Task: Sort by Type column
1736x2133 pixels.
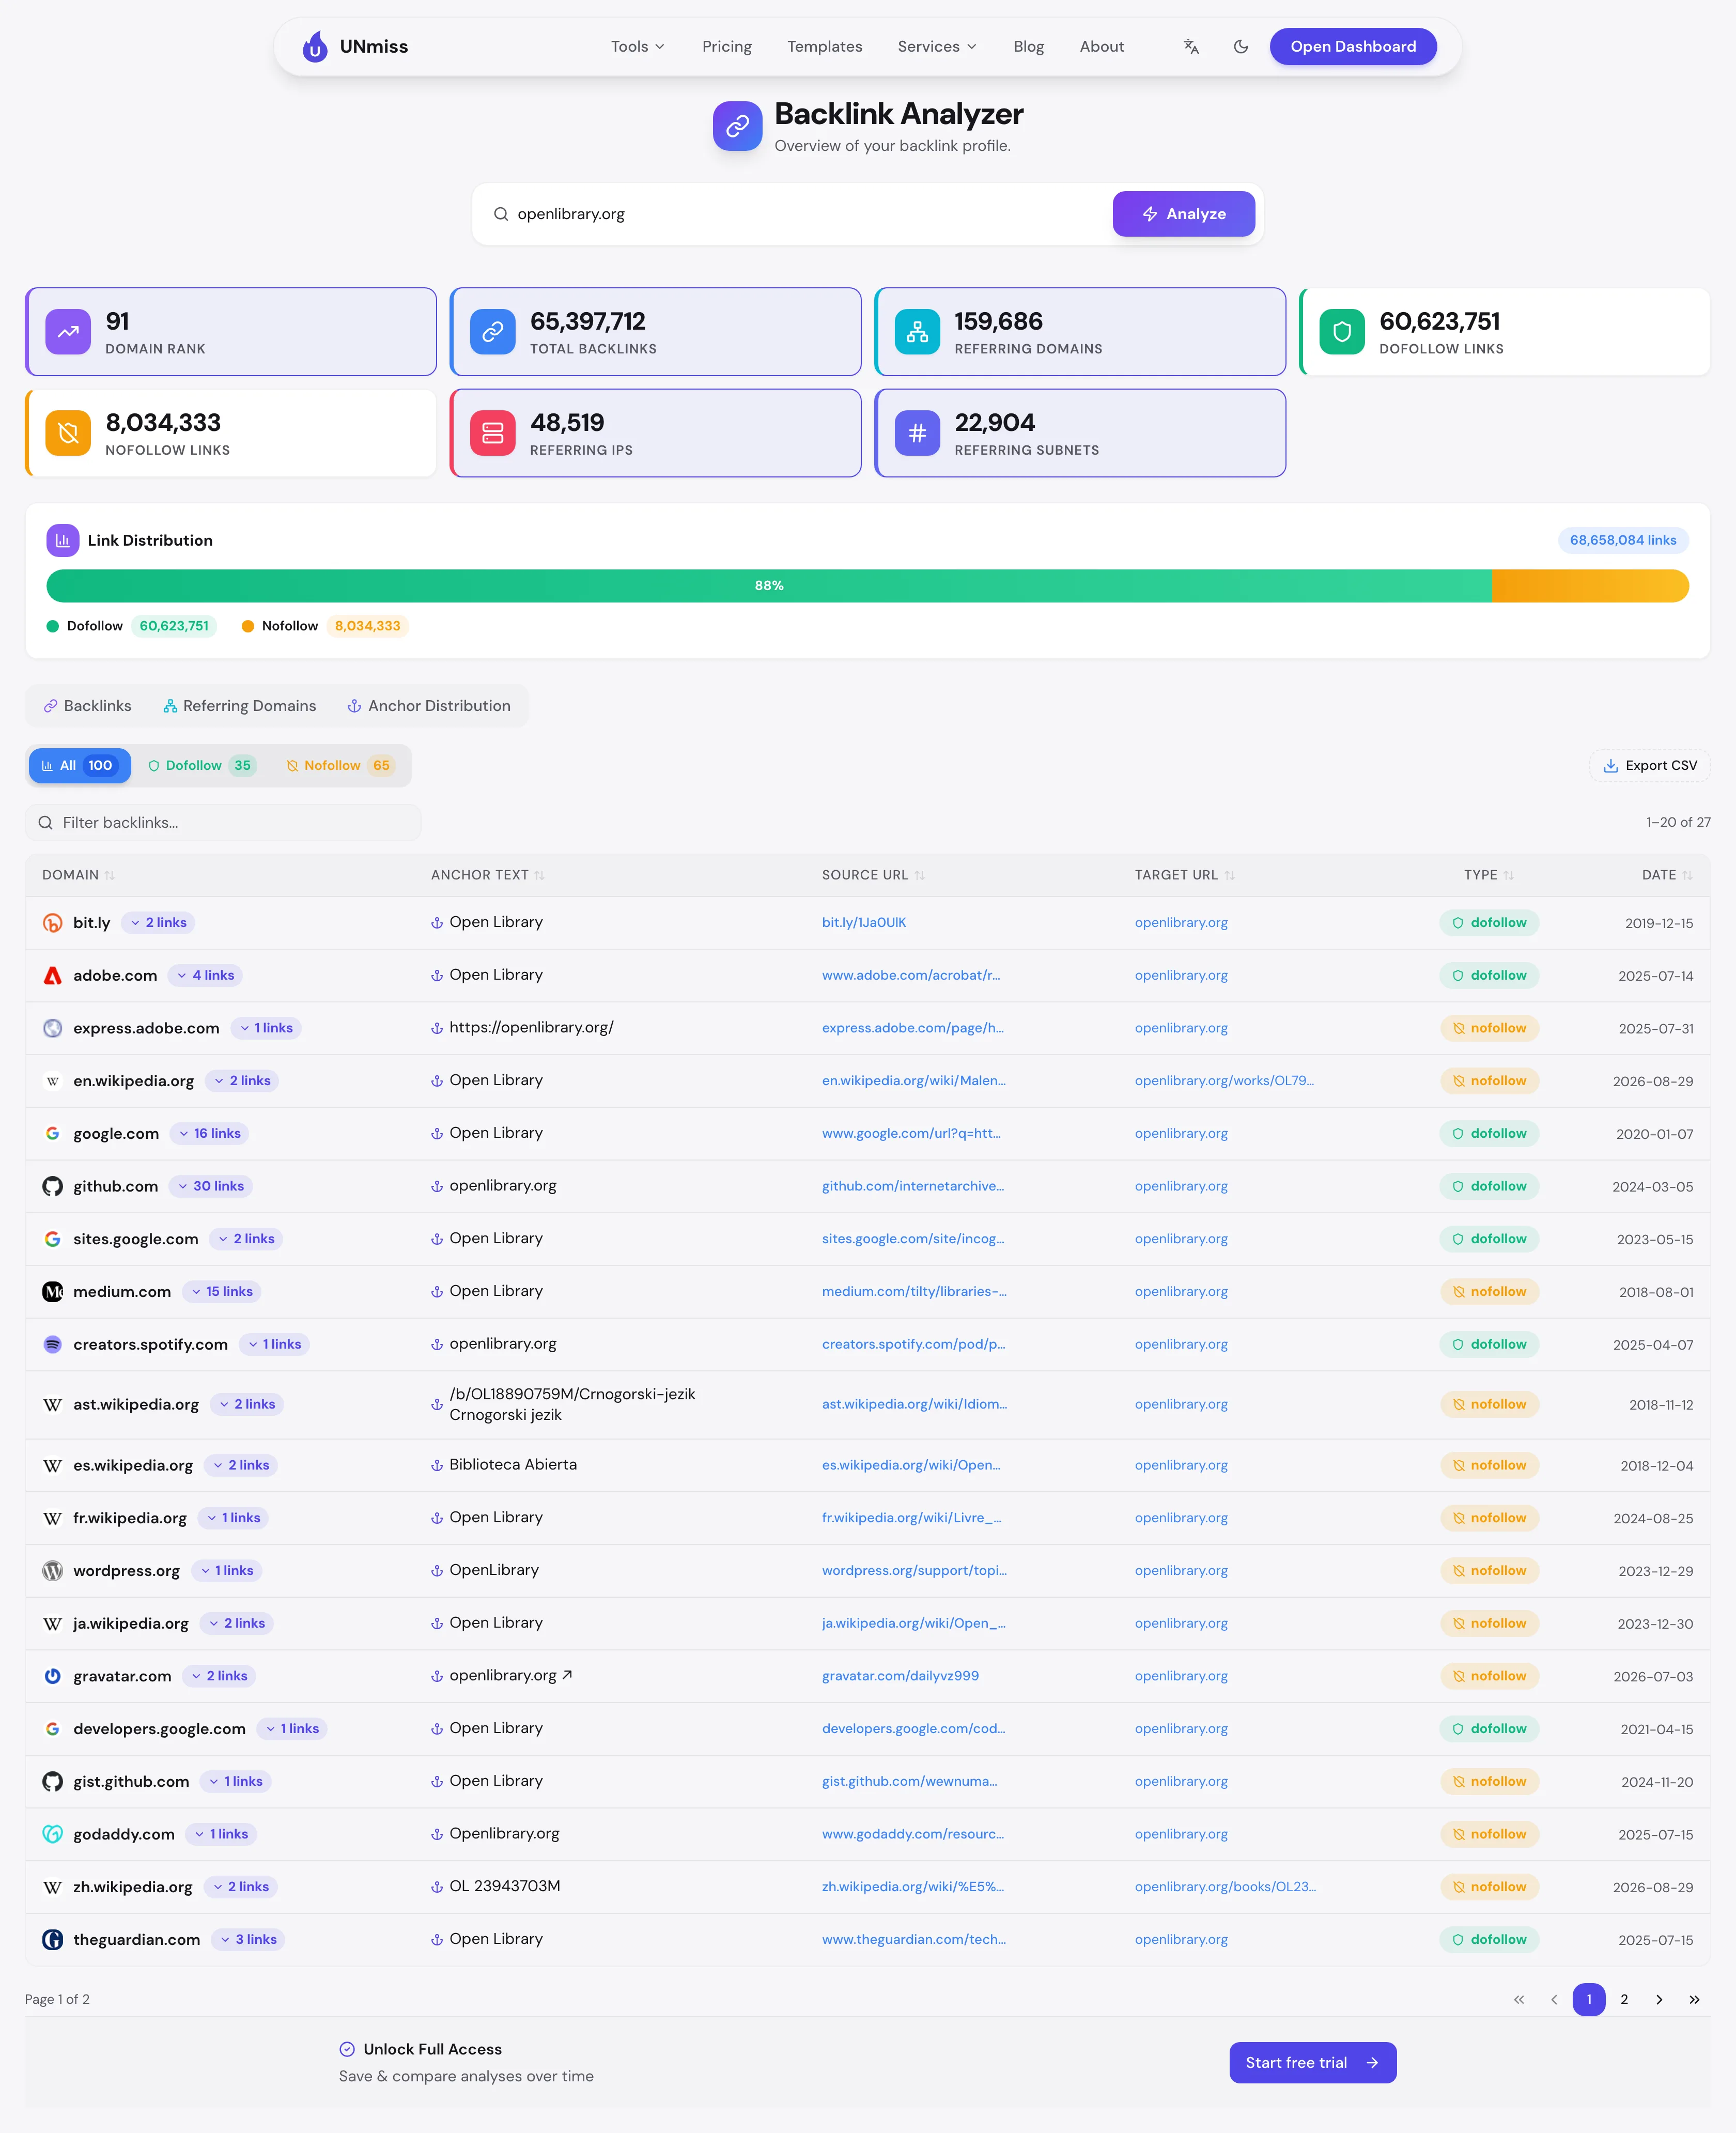Action: [x=1489, y=875]
